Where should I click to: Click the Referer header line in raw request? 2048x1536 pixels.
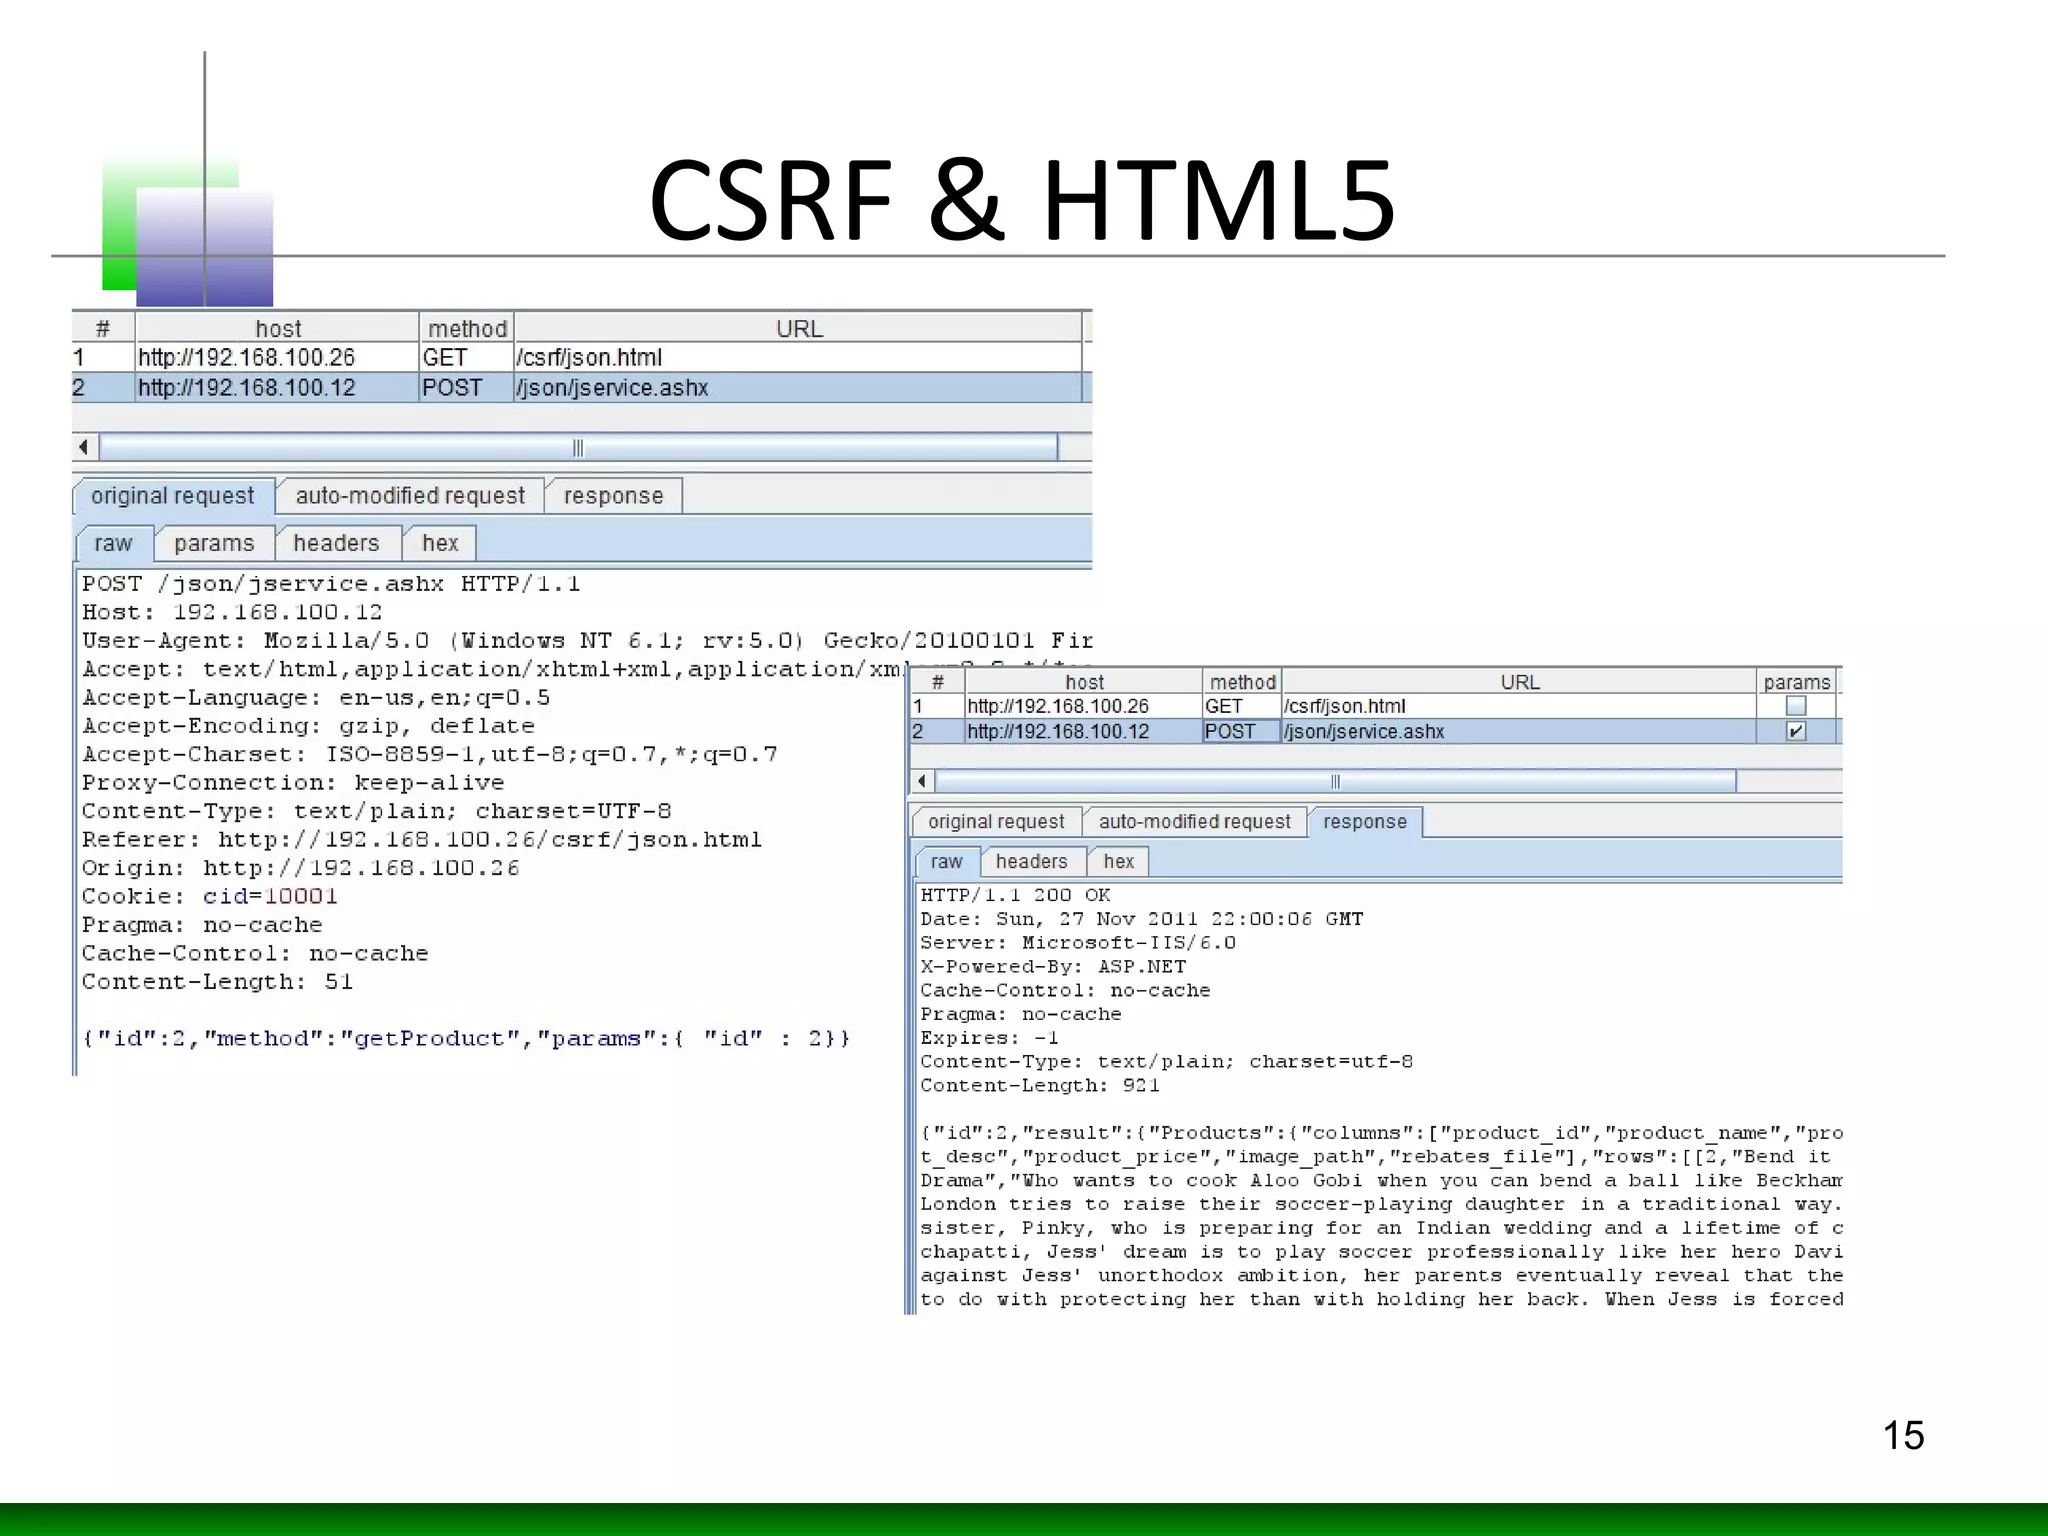(421, 840)
